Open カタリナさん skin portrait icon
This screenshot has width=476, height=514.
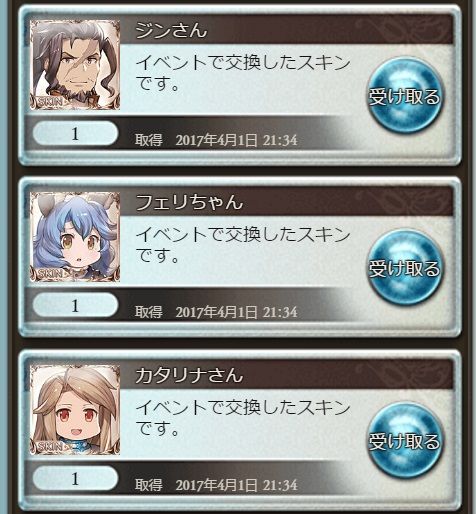75,409
